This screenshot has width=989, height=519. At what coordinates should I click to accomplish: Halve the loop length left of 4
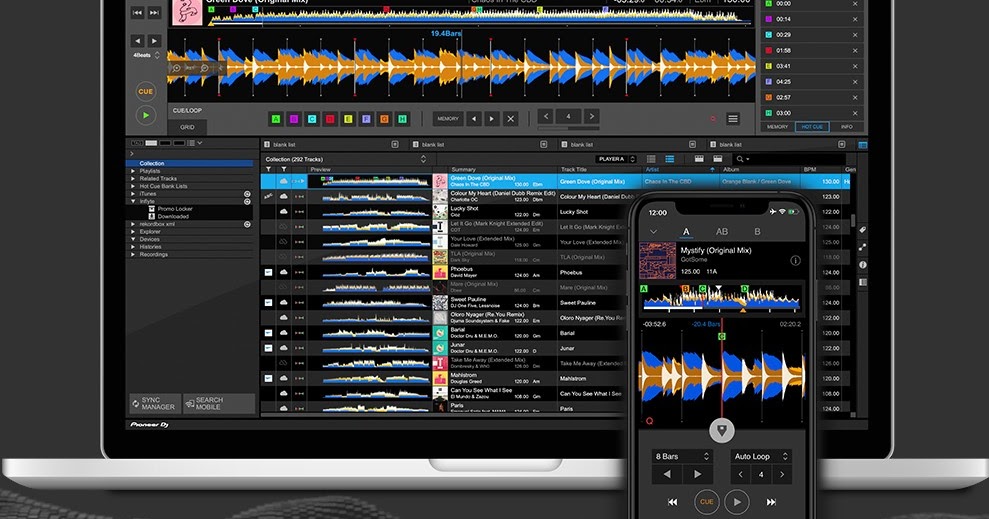coord(546,116)
